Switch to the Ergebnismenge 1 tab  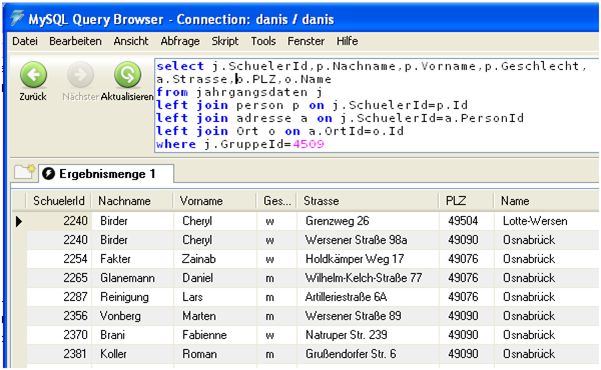106,174
